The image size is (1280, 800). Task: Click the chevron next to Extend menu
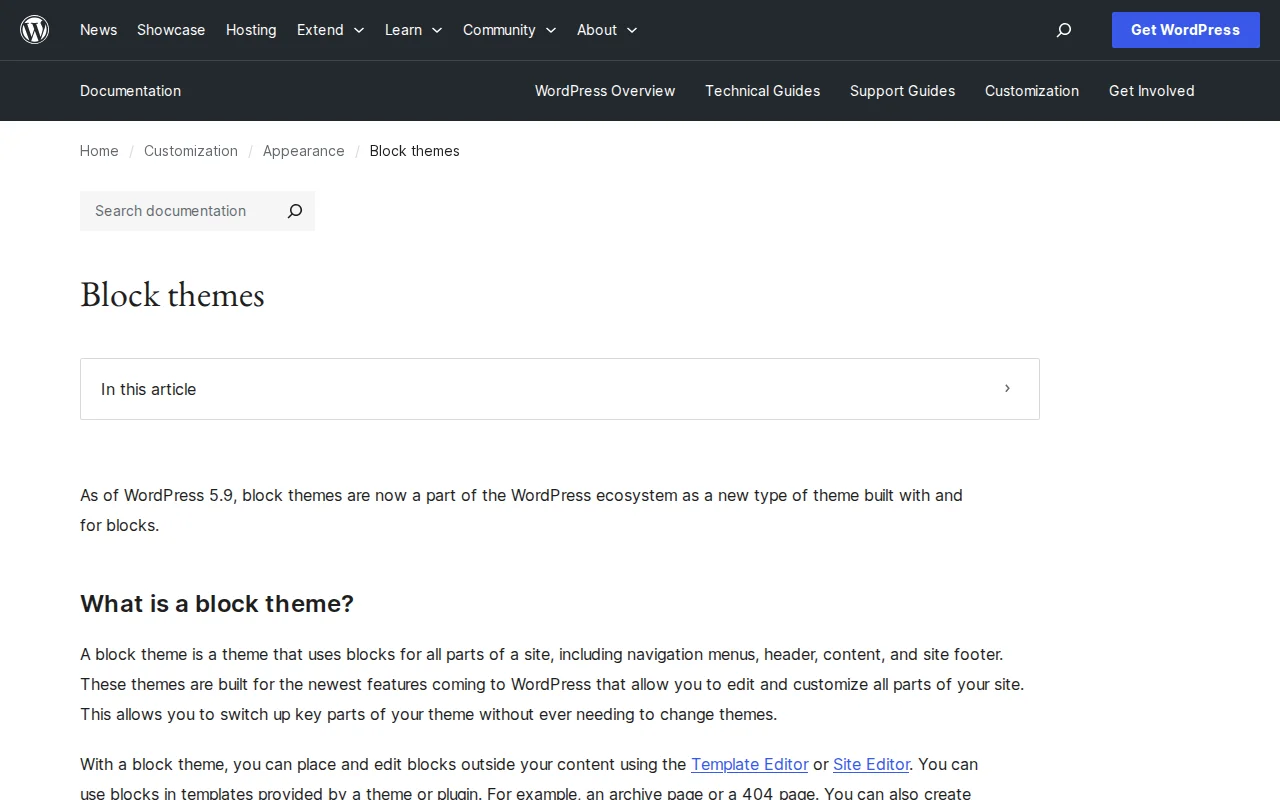(357, 30)
